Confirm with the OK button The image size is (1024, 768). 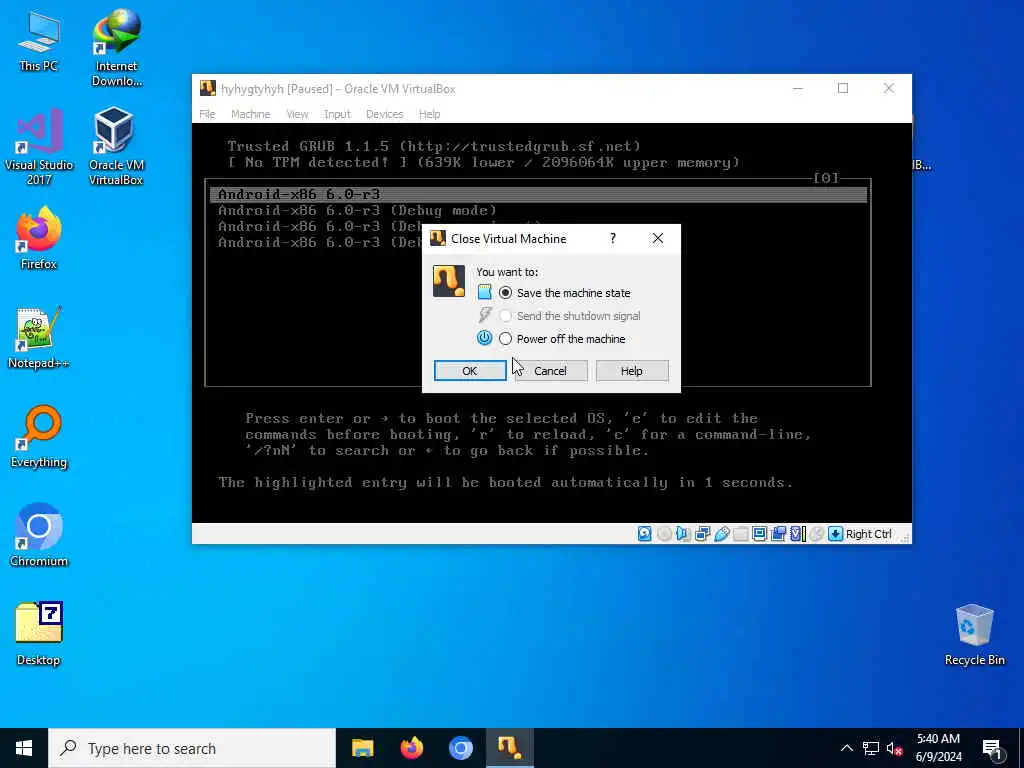(470, 371)
